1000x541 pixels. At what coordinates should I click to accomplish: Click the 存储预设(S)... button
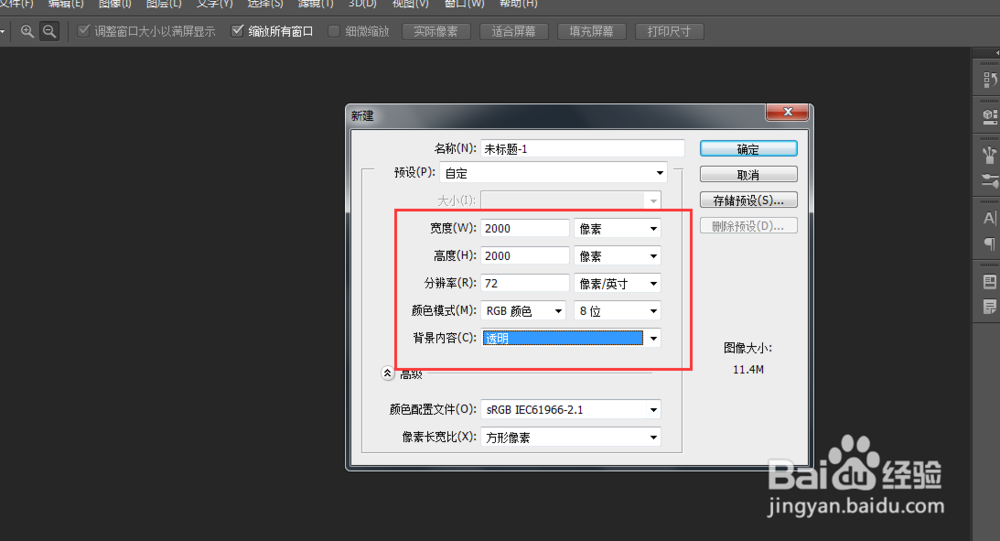pyautogui.click(x=749, y=200)
